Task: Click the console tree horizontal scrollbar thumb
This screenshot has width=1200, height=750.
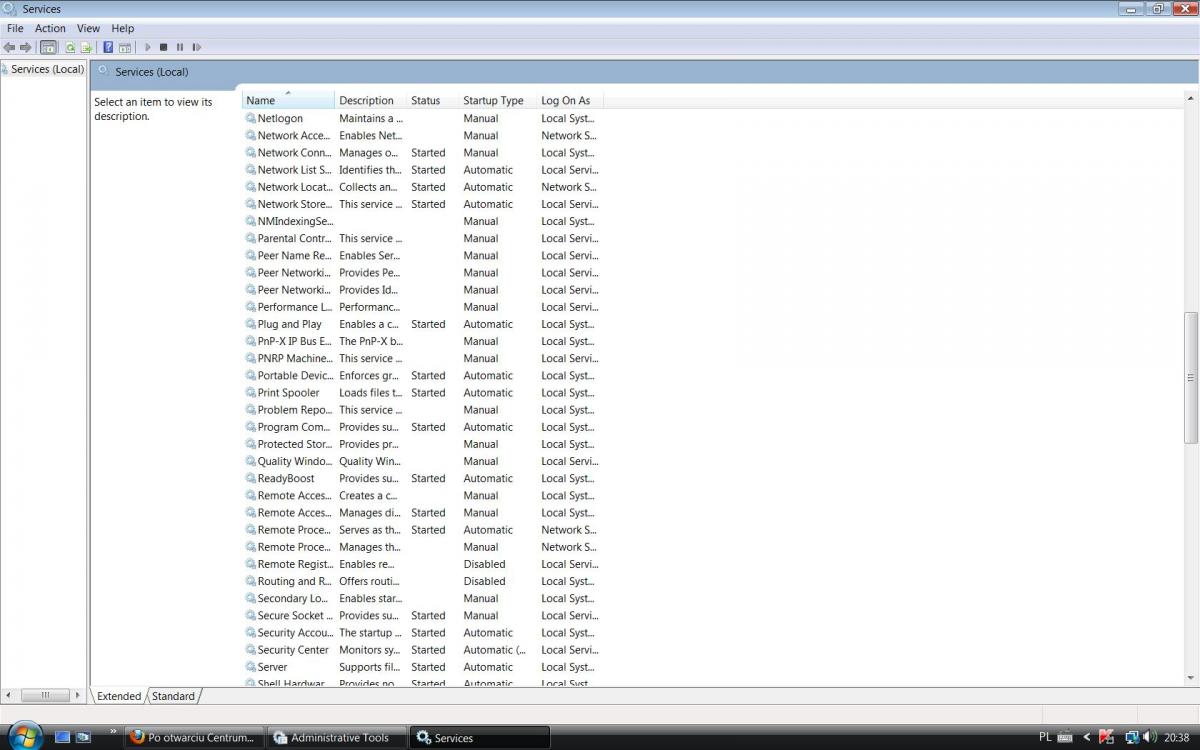Action: point(43,695)
